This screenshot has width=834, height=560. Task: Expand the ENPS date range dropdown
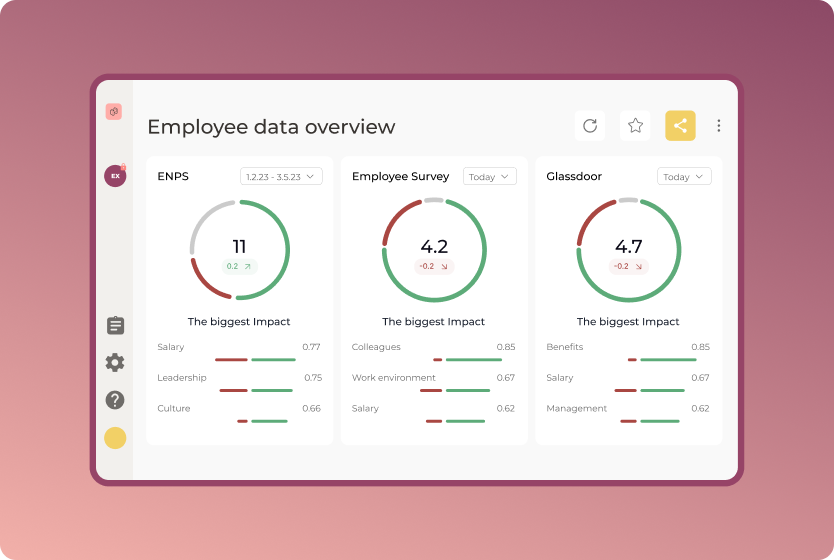(281, 177)
